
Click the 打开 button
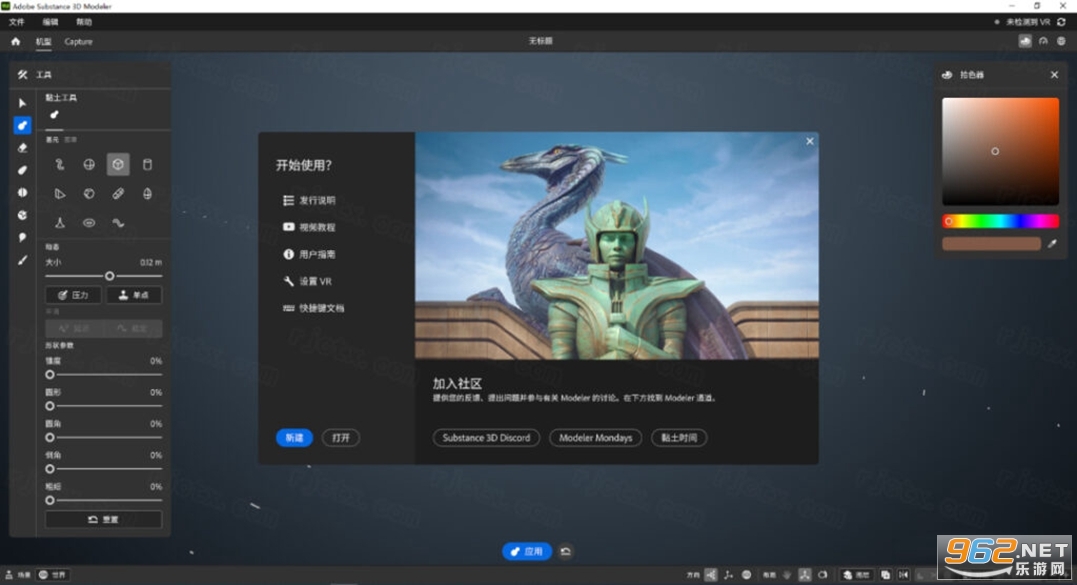point(341,438)
